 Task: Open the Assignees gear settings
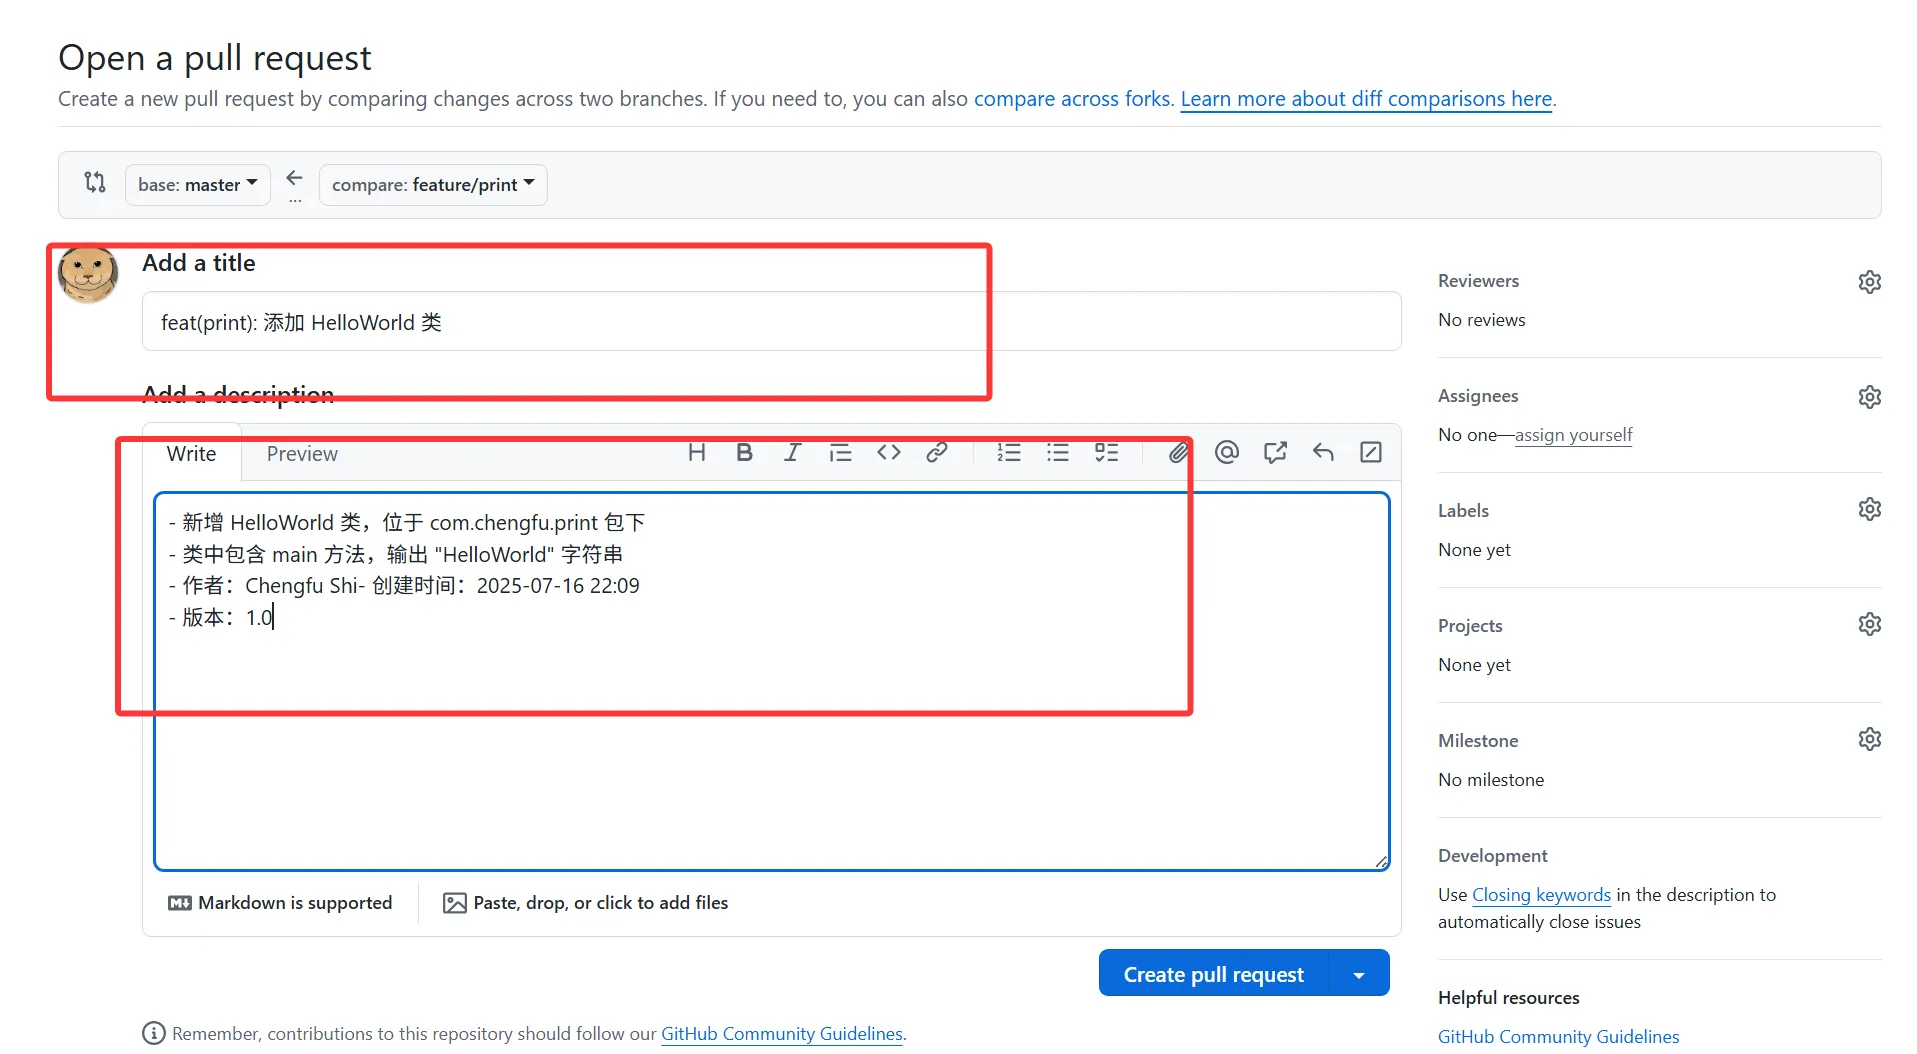click(x=1870, y=397)
